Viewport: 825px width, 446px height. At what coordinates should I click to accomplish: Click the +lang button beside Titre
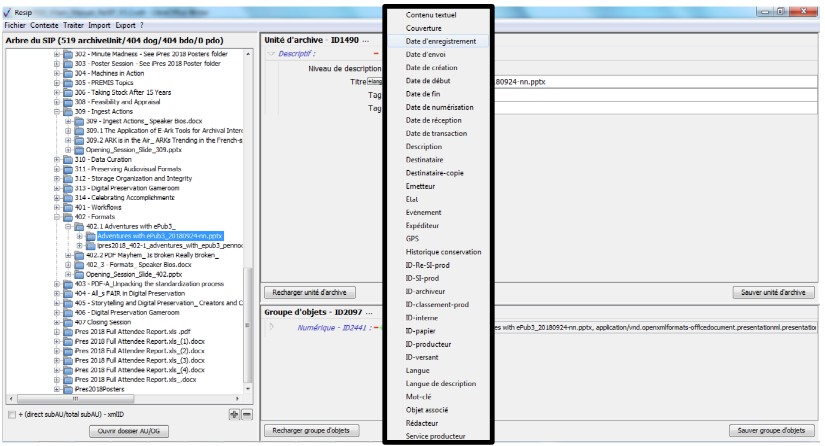pyautogui.click(x=376, y=81)
